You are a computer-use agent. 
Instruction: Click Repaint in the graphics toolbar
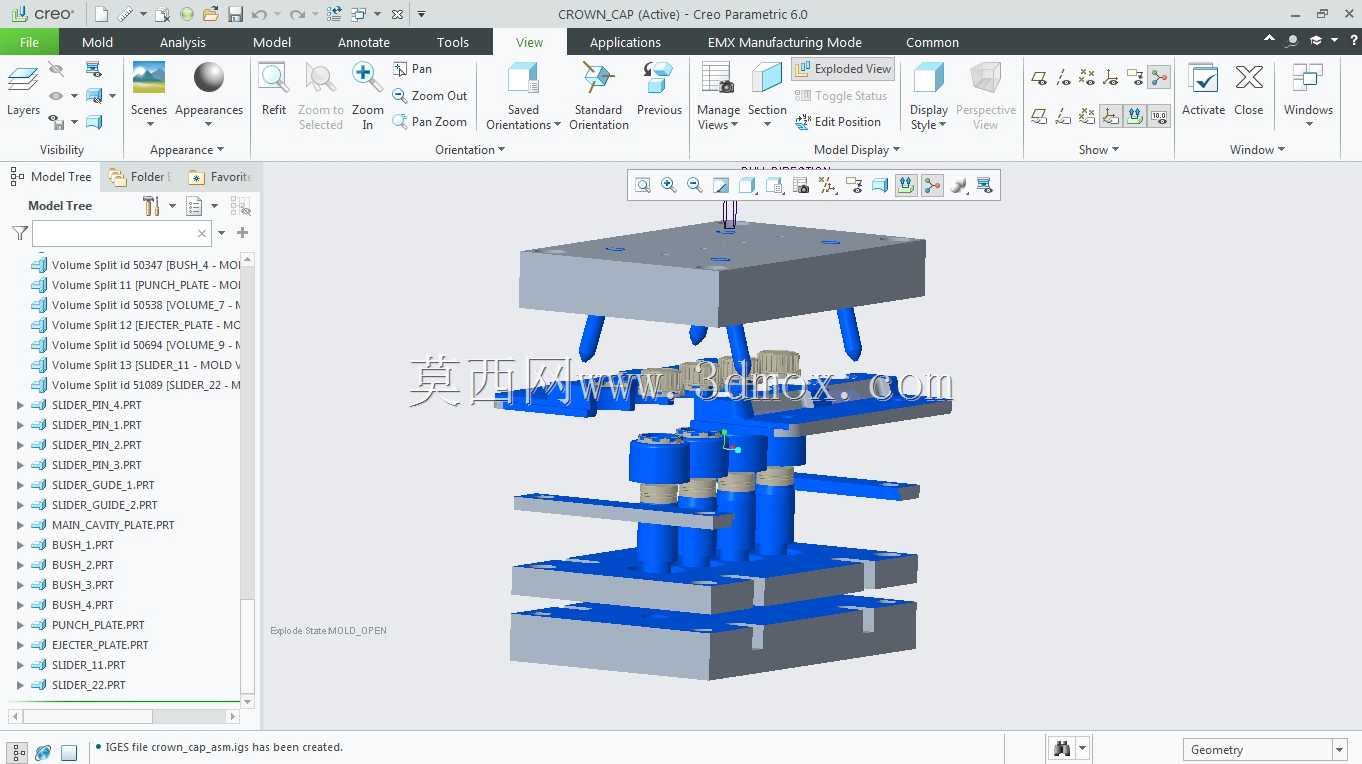(x=721, y=185)
